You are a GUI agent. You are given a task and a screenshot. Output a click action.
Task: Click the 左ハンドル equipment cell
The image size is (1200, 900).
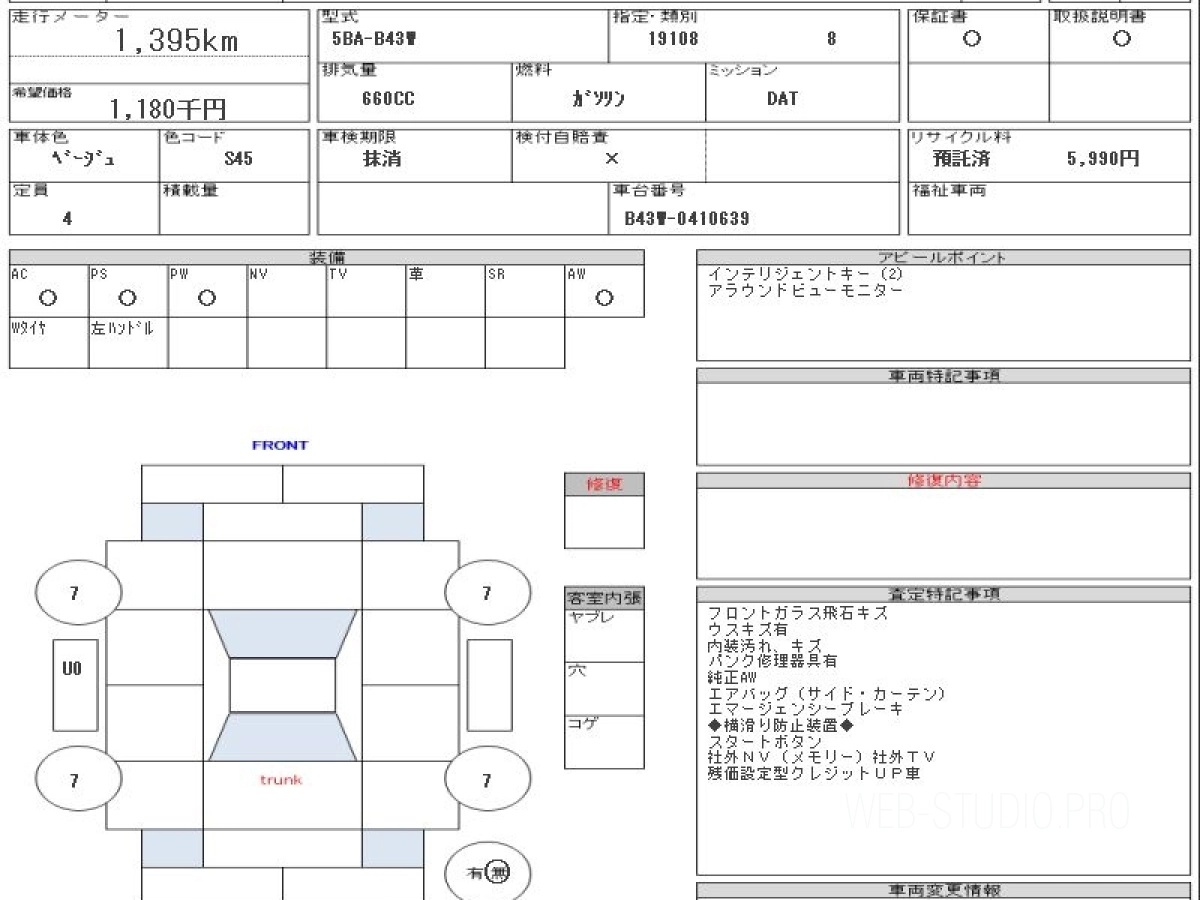[x=128, y=342]
